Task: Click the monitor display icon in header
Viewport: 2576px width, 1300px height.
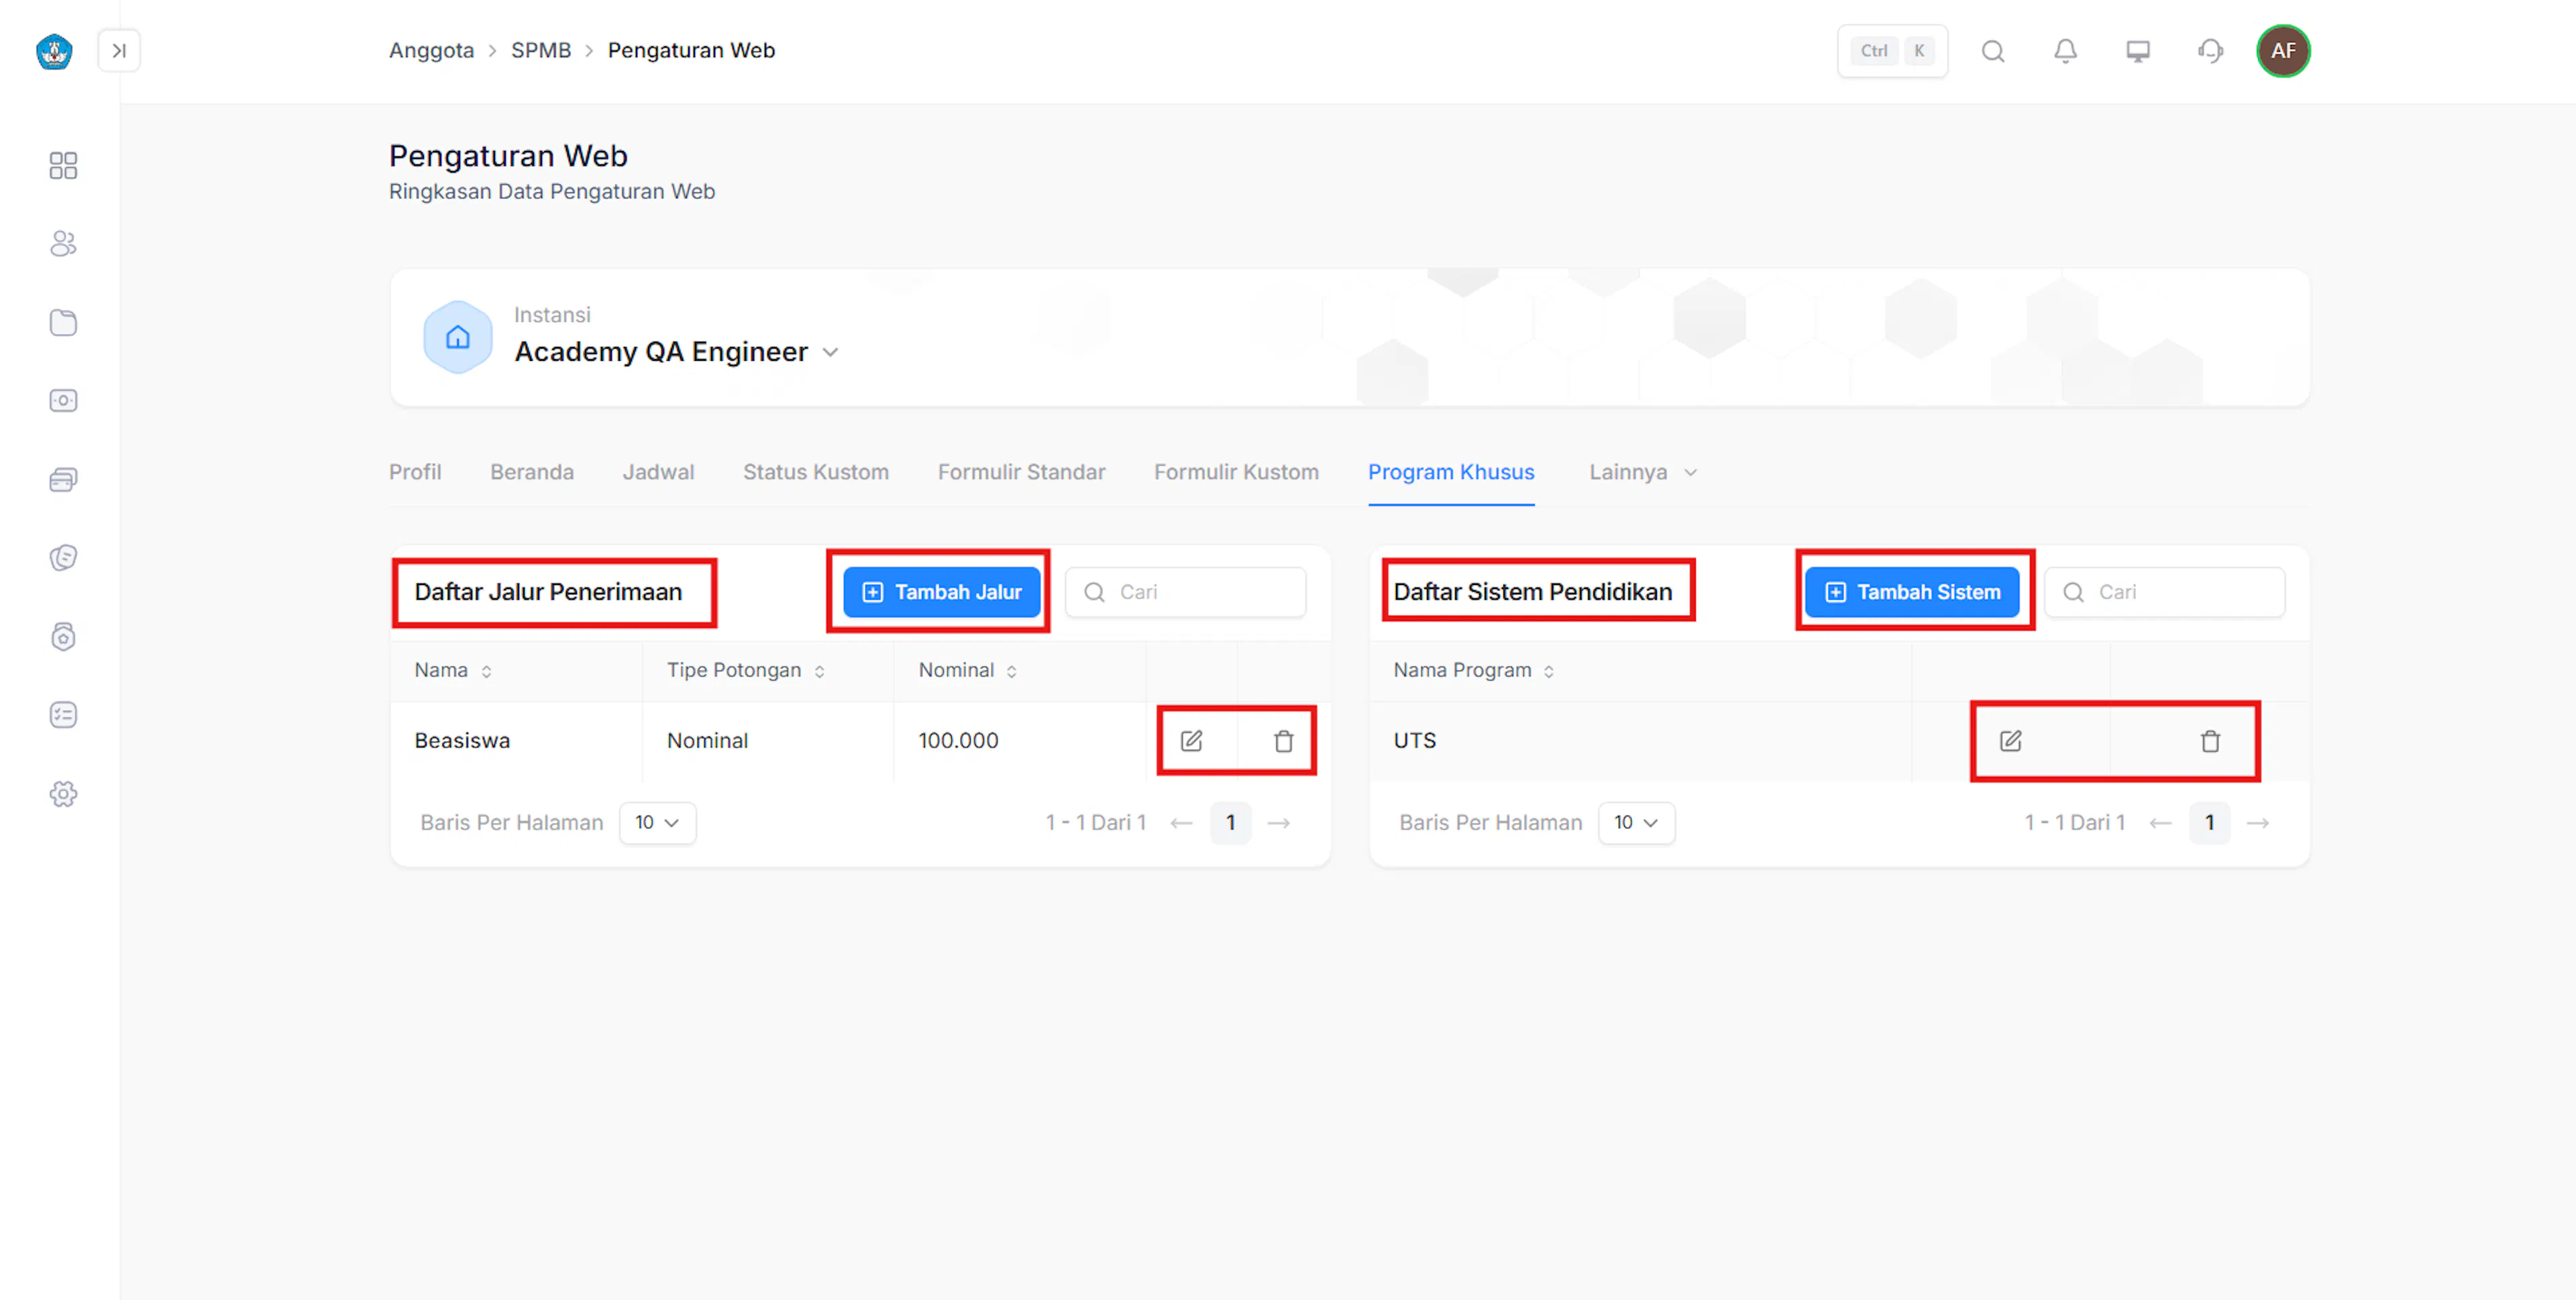Action: pos(2138,51)
